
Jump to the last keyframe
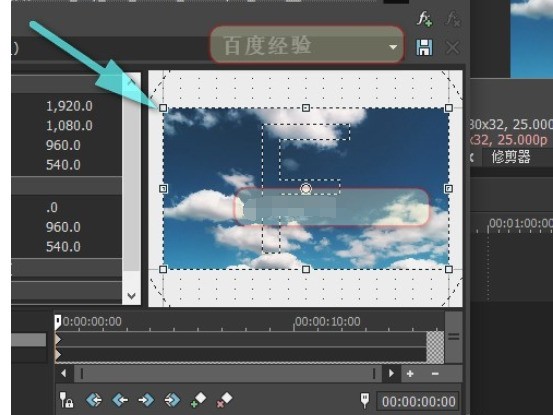[172, 400]
